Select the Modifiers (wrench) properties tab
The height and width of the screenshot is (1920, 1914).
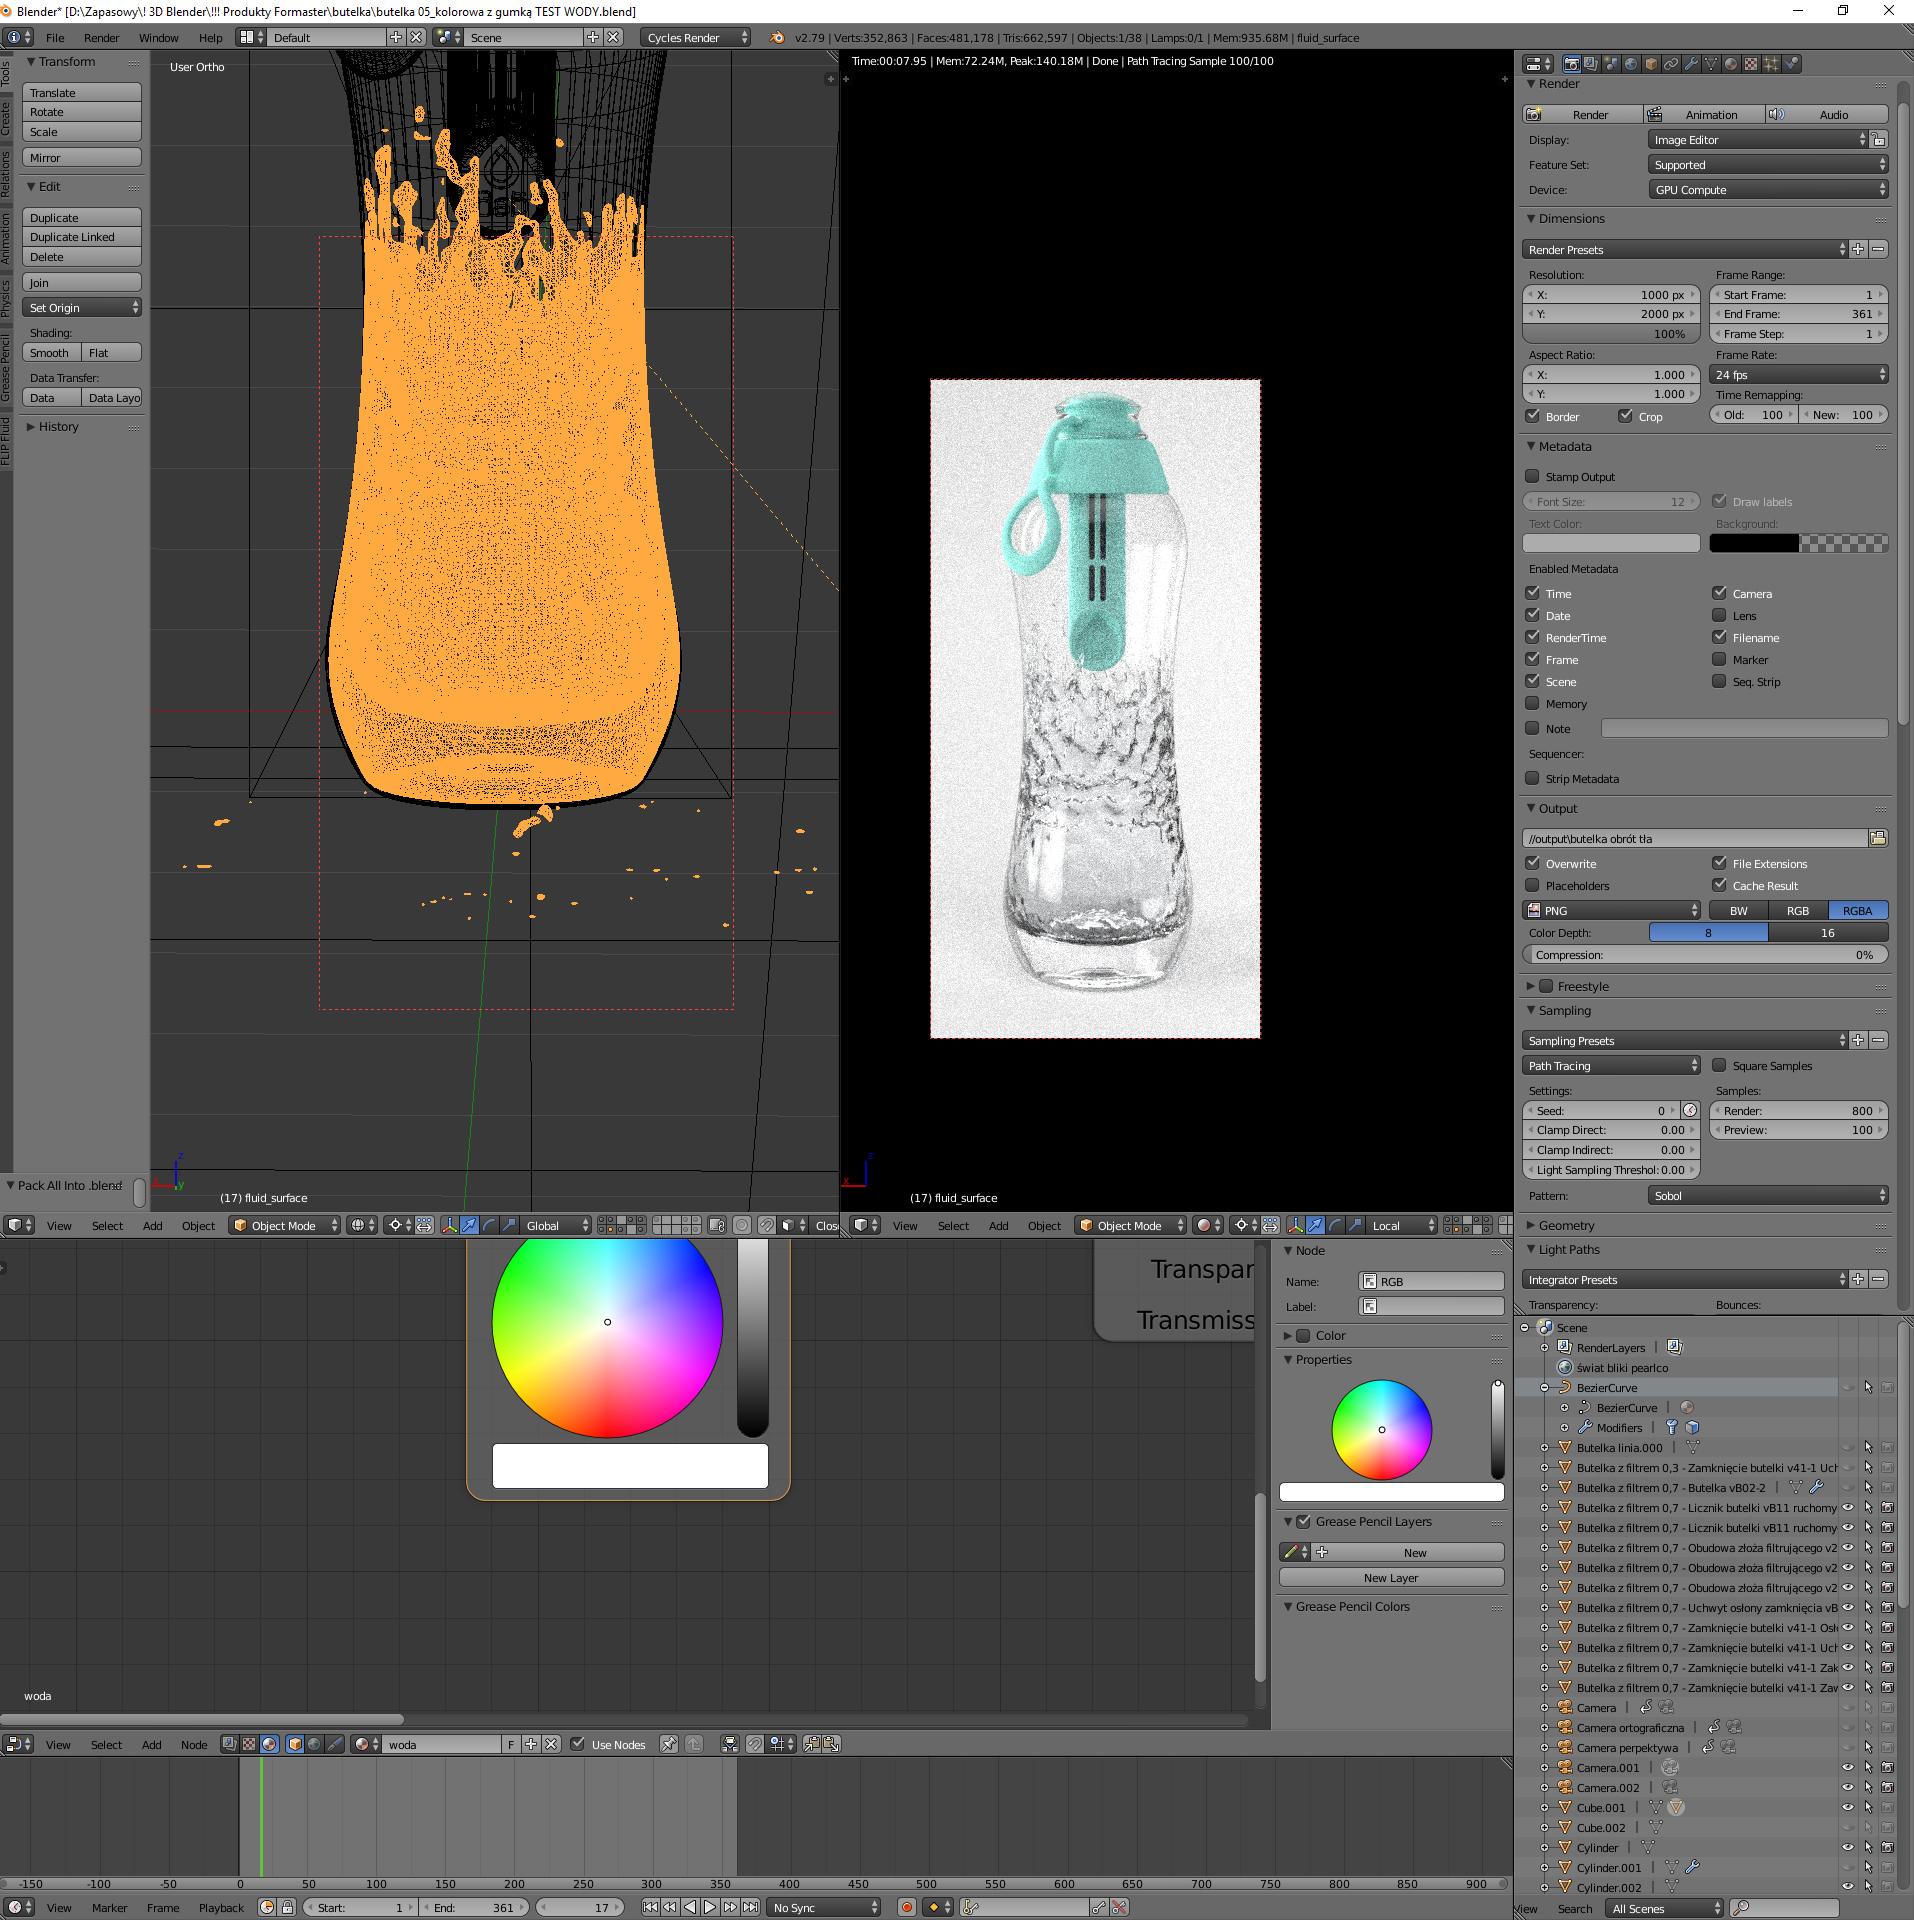[x=1692, y=62]
